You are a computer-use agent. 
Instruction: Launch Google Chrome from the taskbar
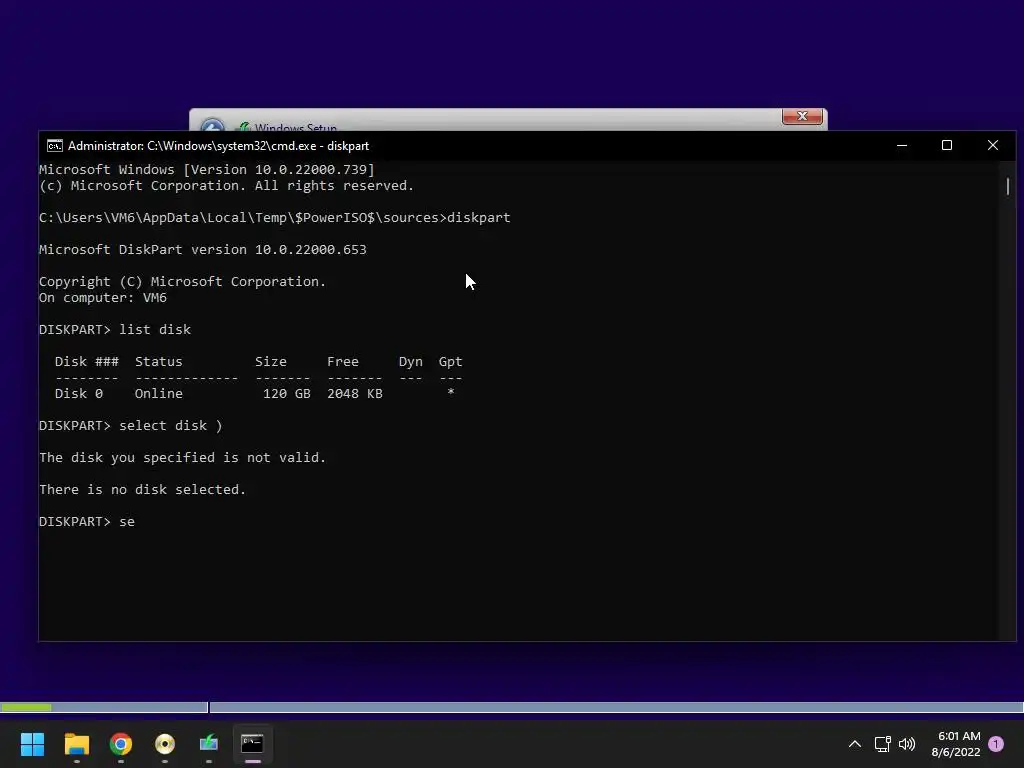coord(121,744)
